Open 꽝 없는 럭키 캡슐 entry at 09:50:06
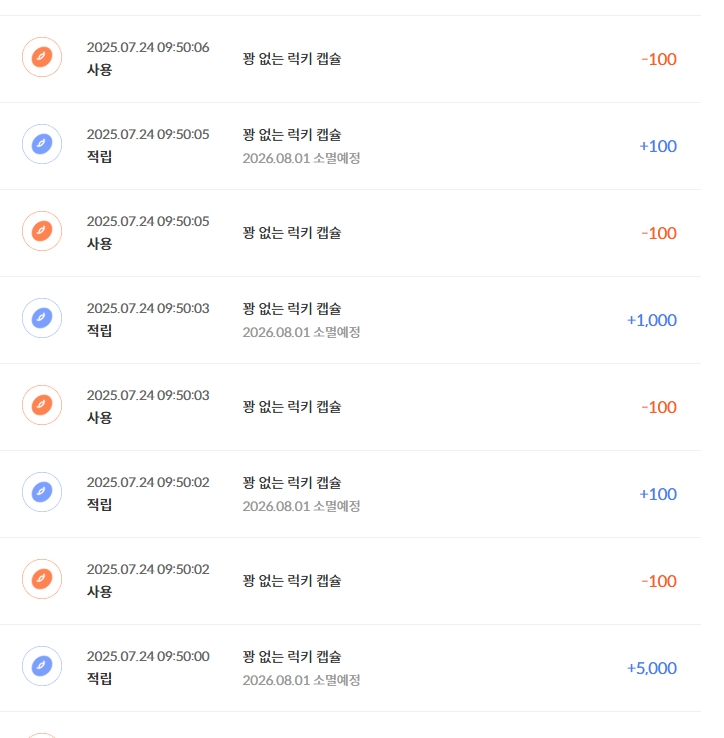 click(x=292, y=59)
